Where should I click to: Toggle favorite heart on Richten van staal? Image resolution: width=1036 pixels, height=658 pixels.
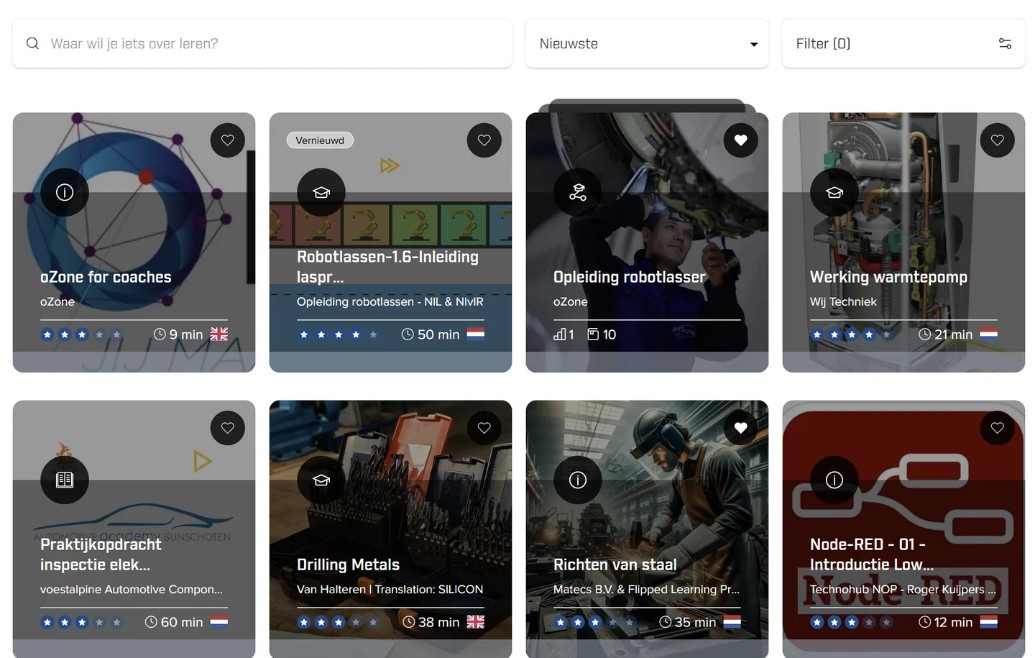pos(740,428)
